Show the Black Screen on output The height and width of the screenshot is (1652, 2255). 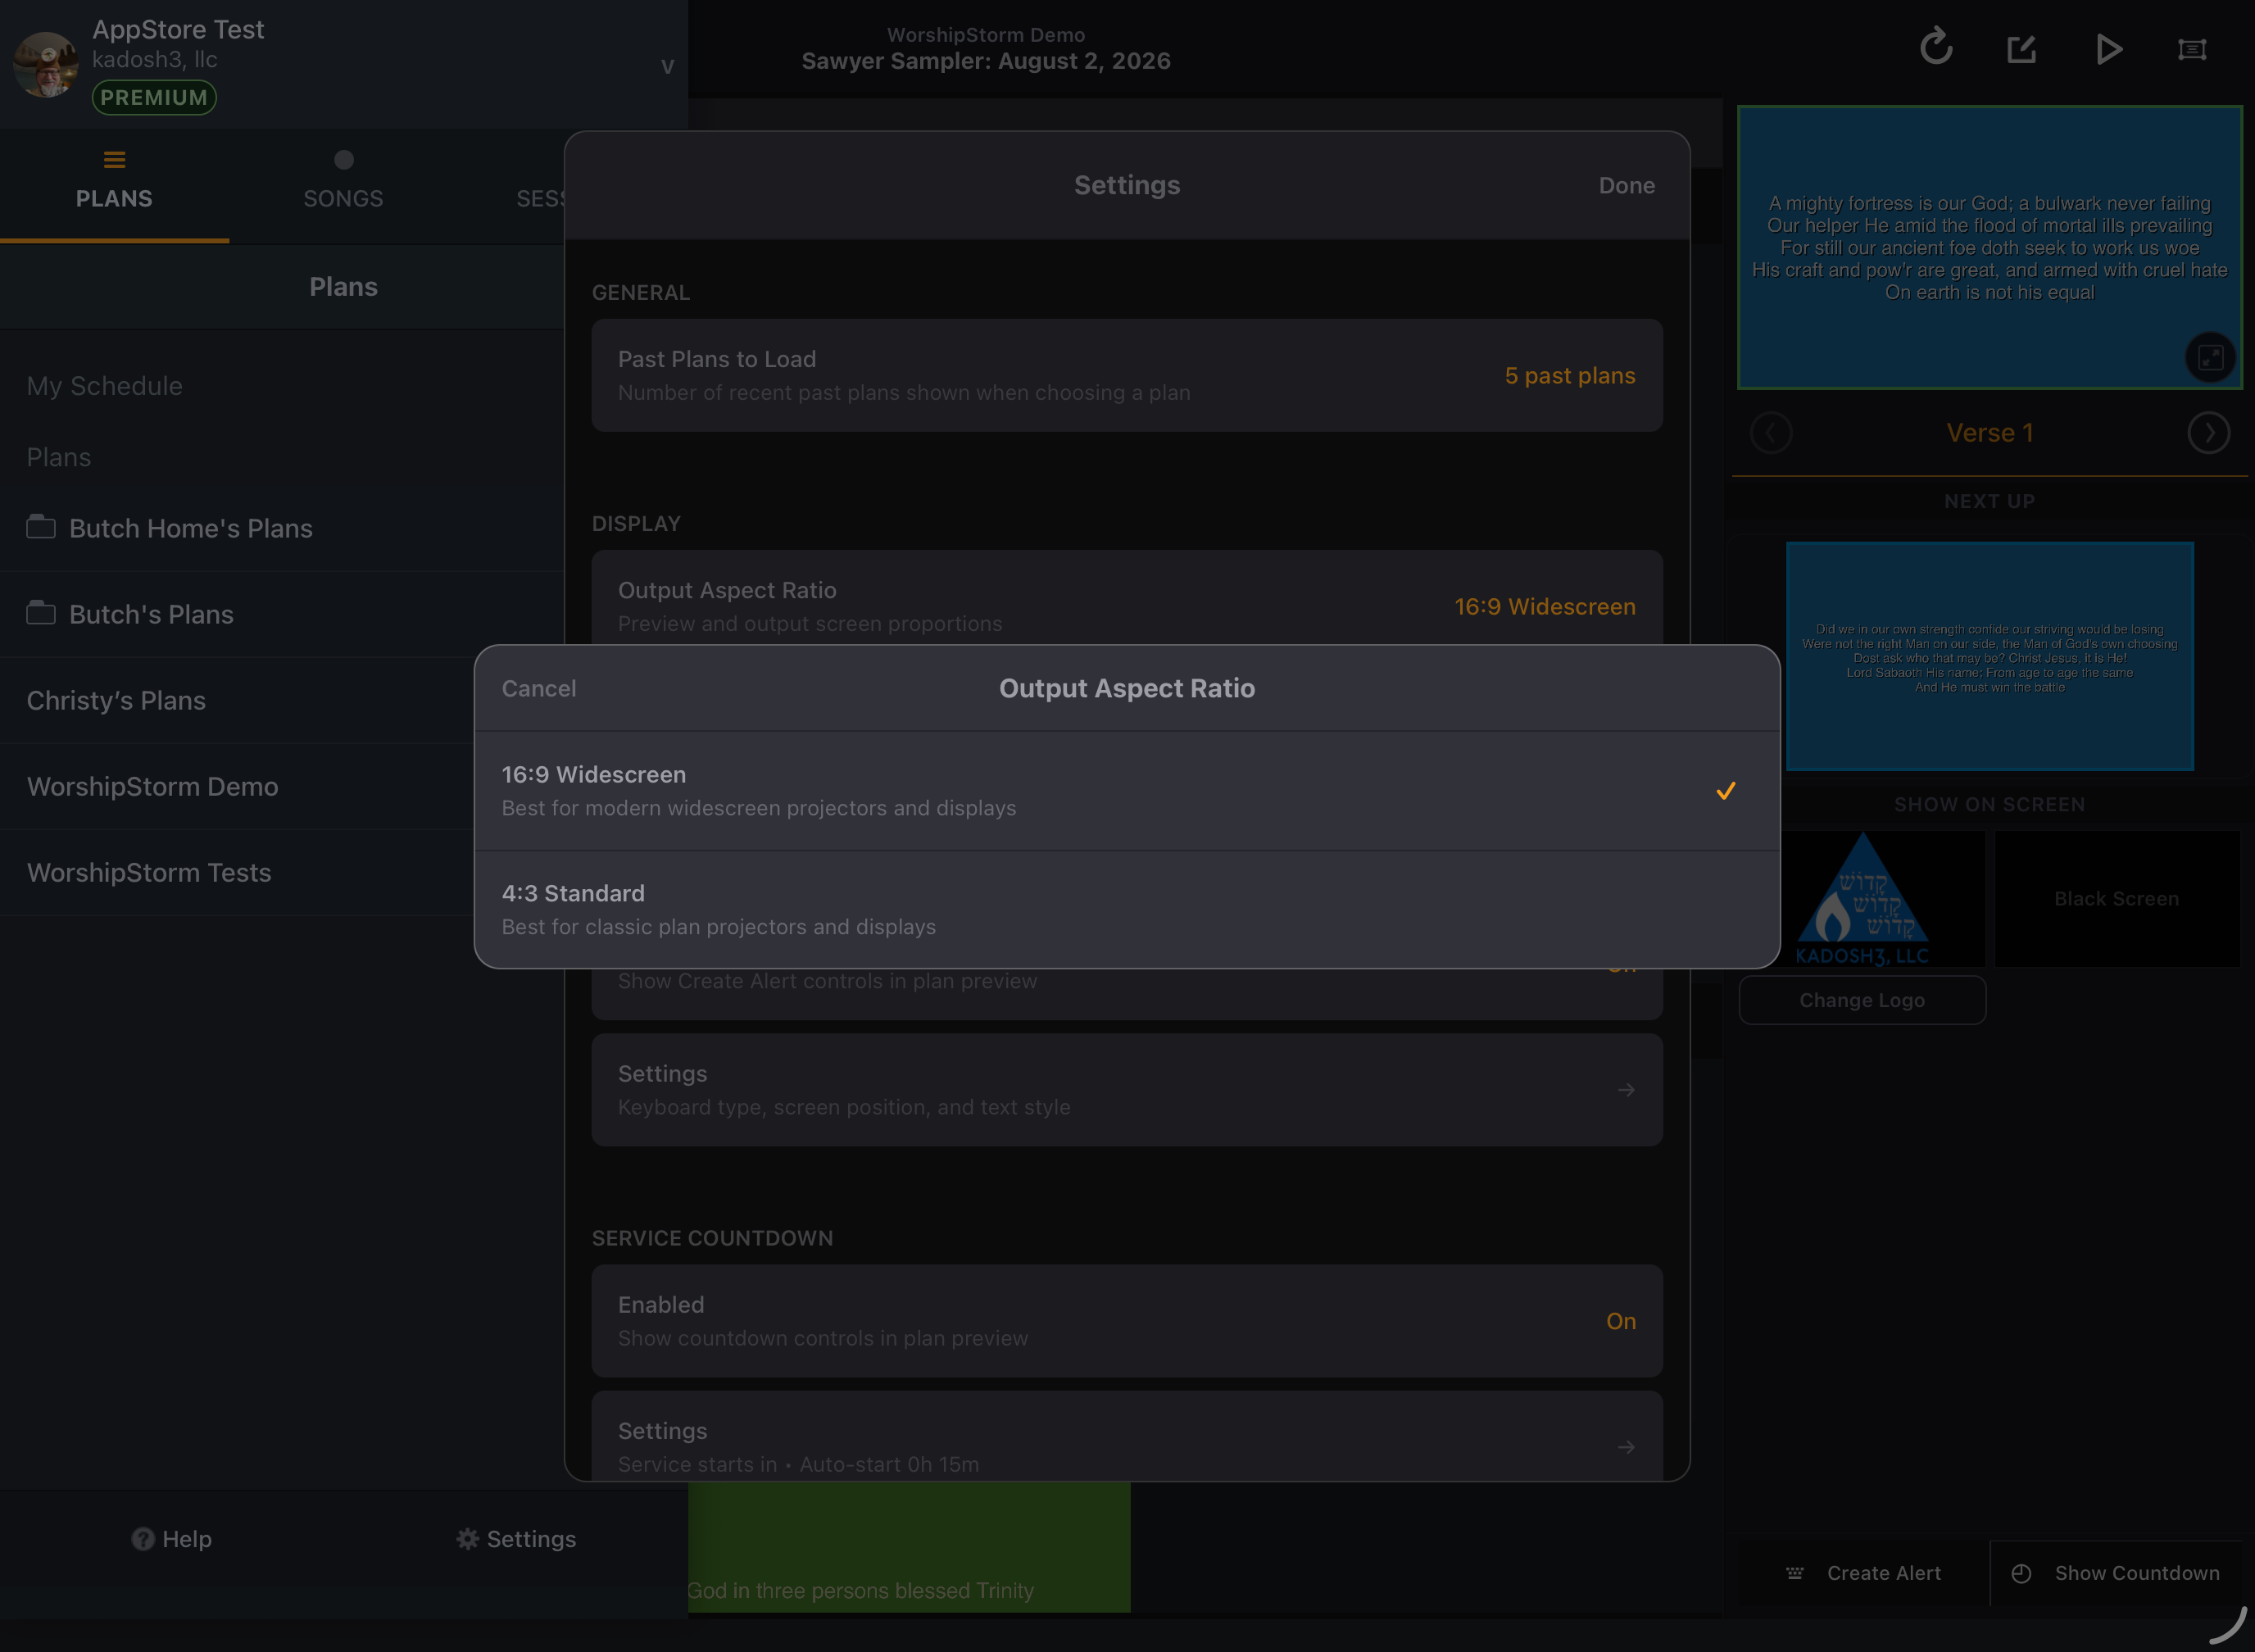2117,899
